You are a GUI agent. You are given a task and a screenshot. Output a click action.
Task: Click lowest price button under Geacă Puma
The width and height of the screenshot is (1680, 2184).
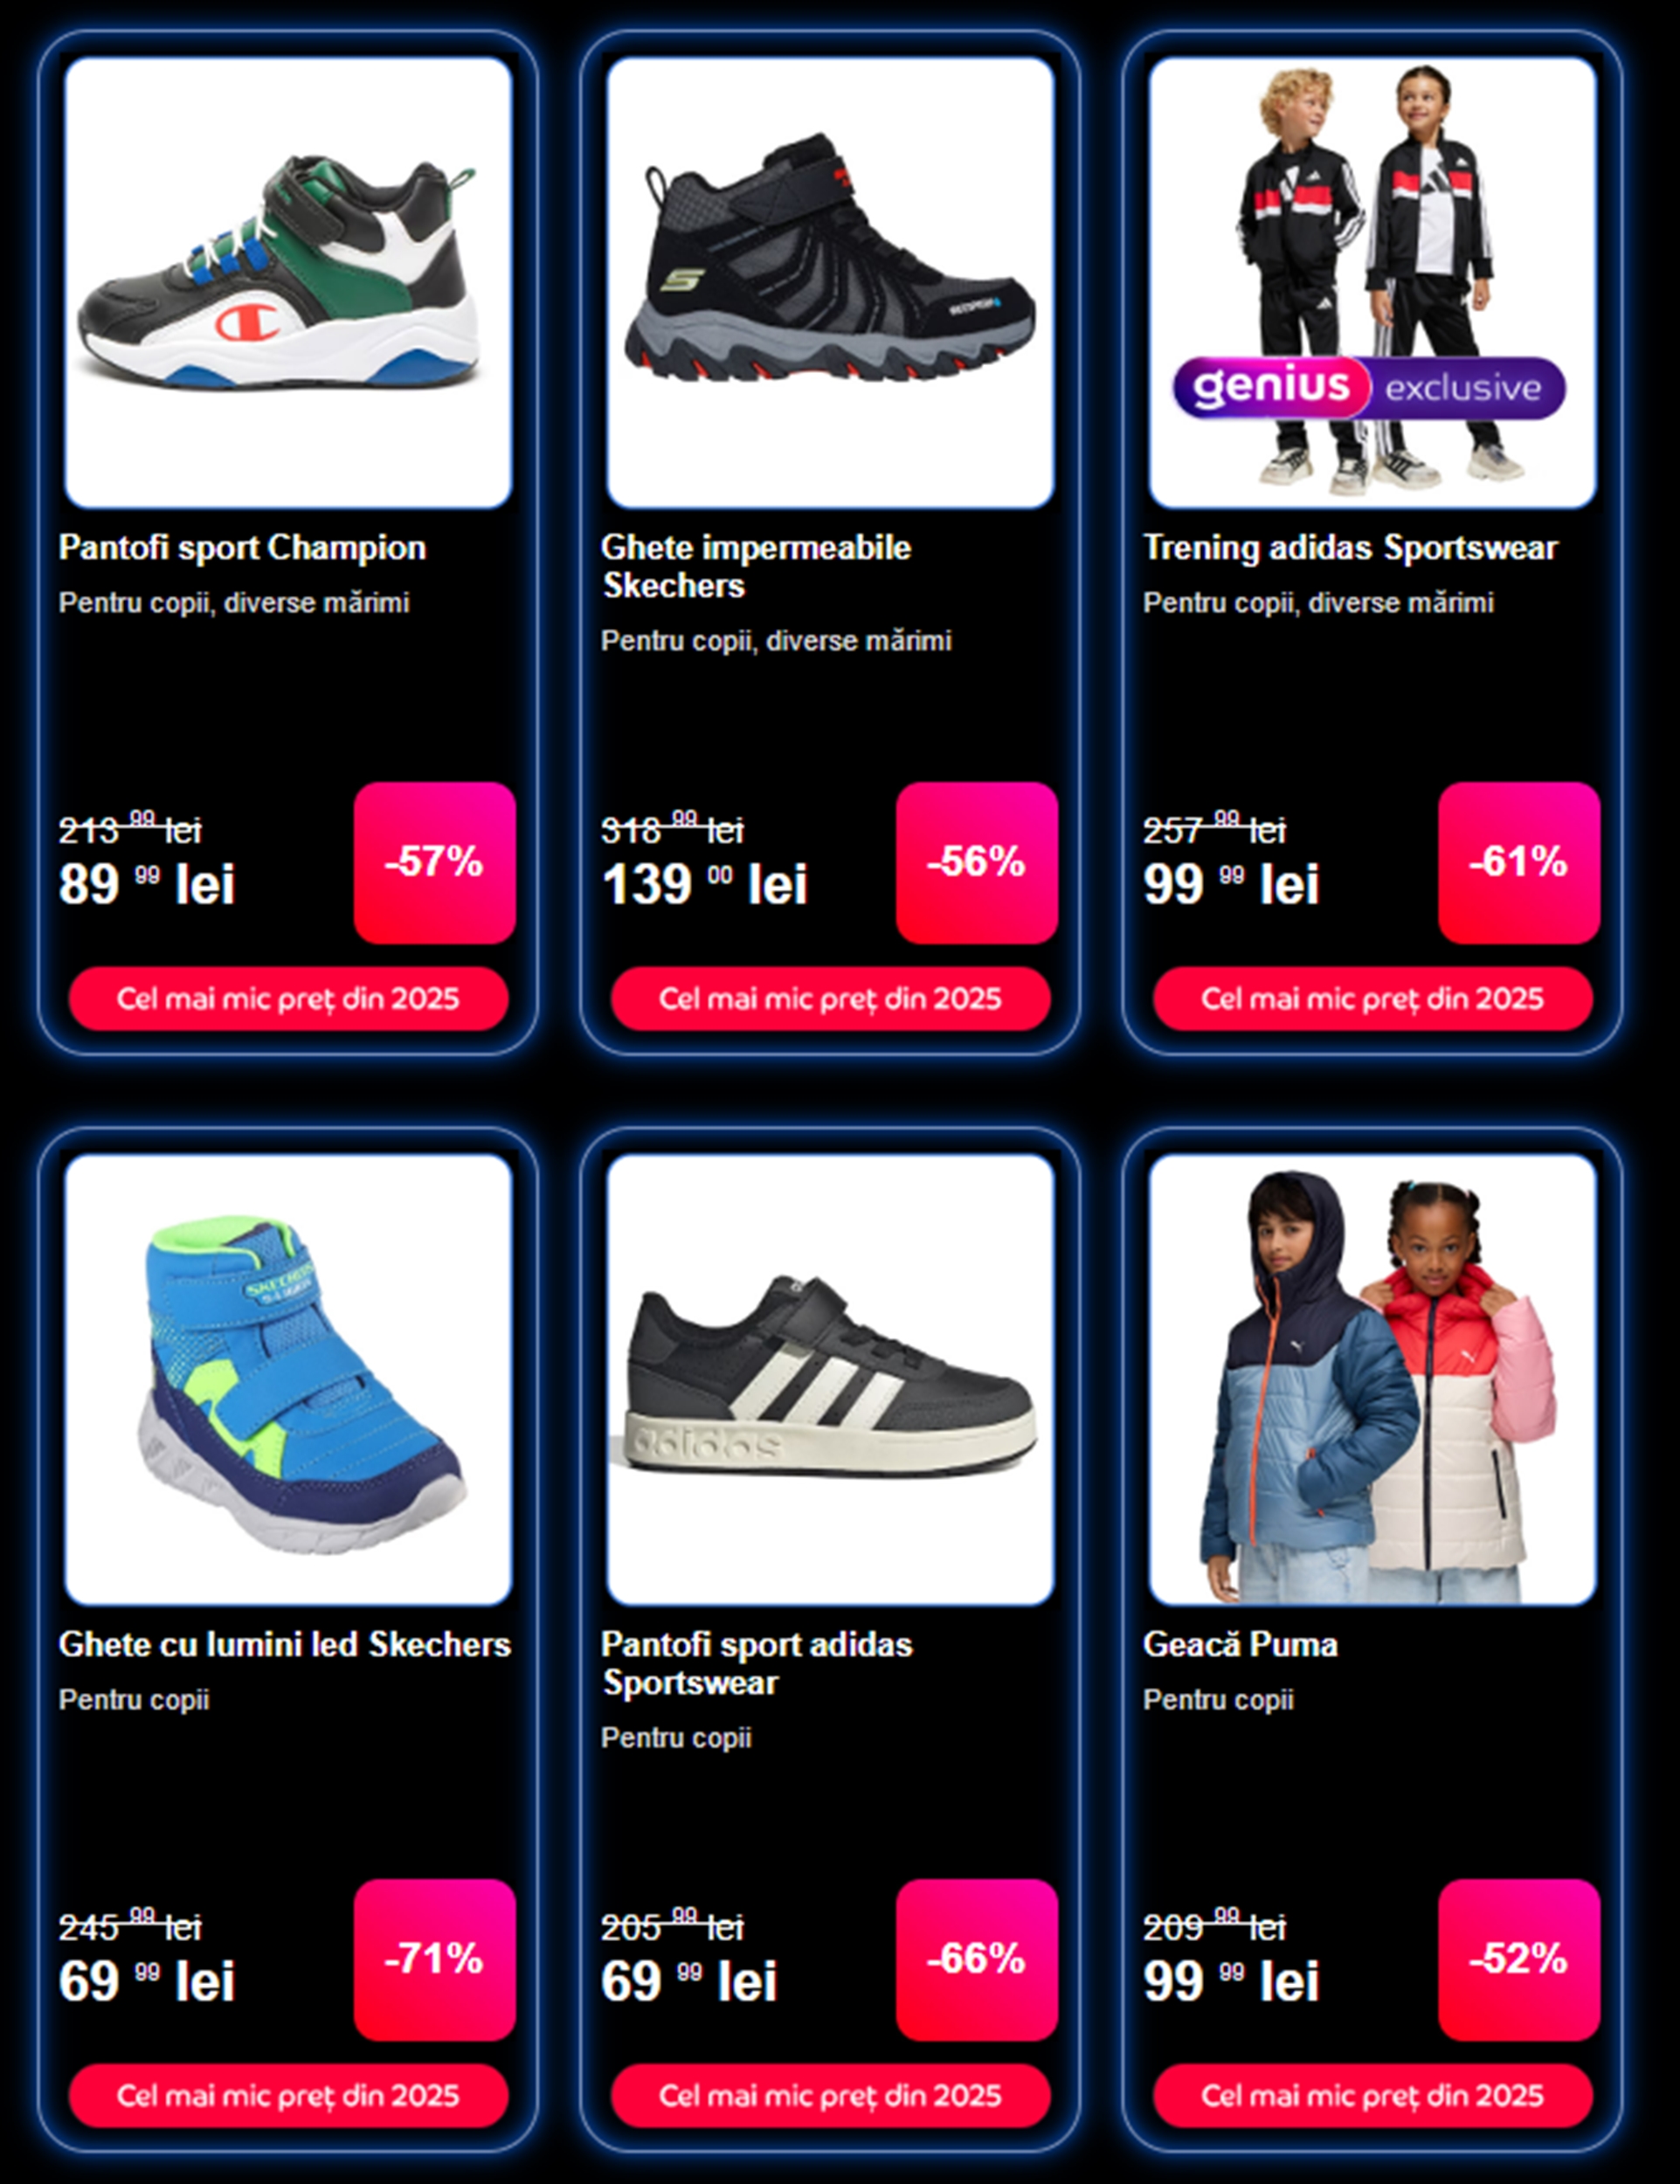[1372, 2095]
